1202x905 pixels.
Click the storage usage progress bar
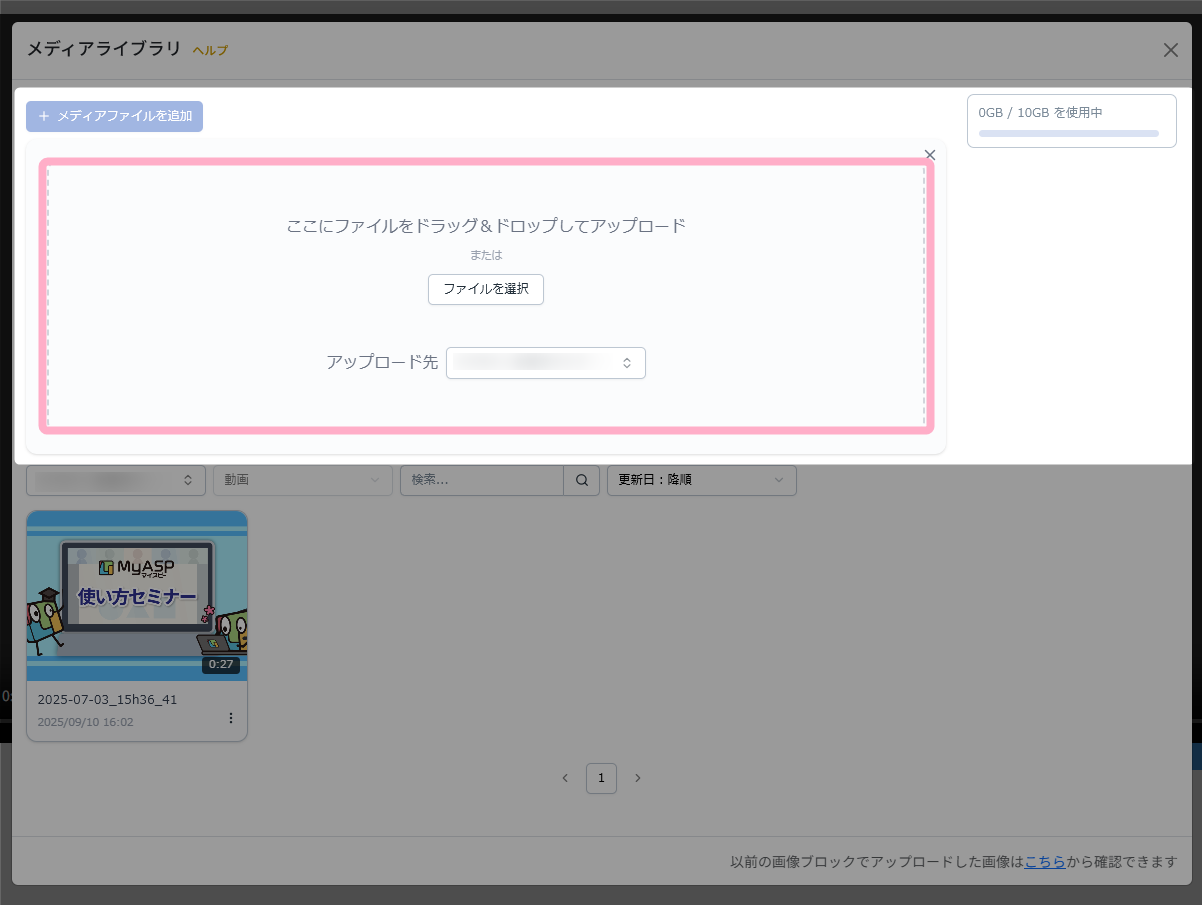1068,133
